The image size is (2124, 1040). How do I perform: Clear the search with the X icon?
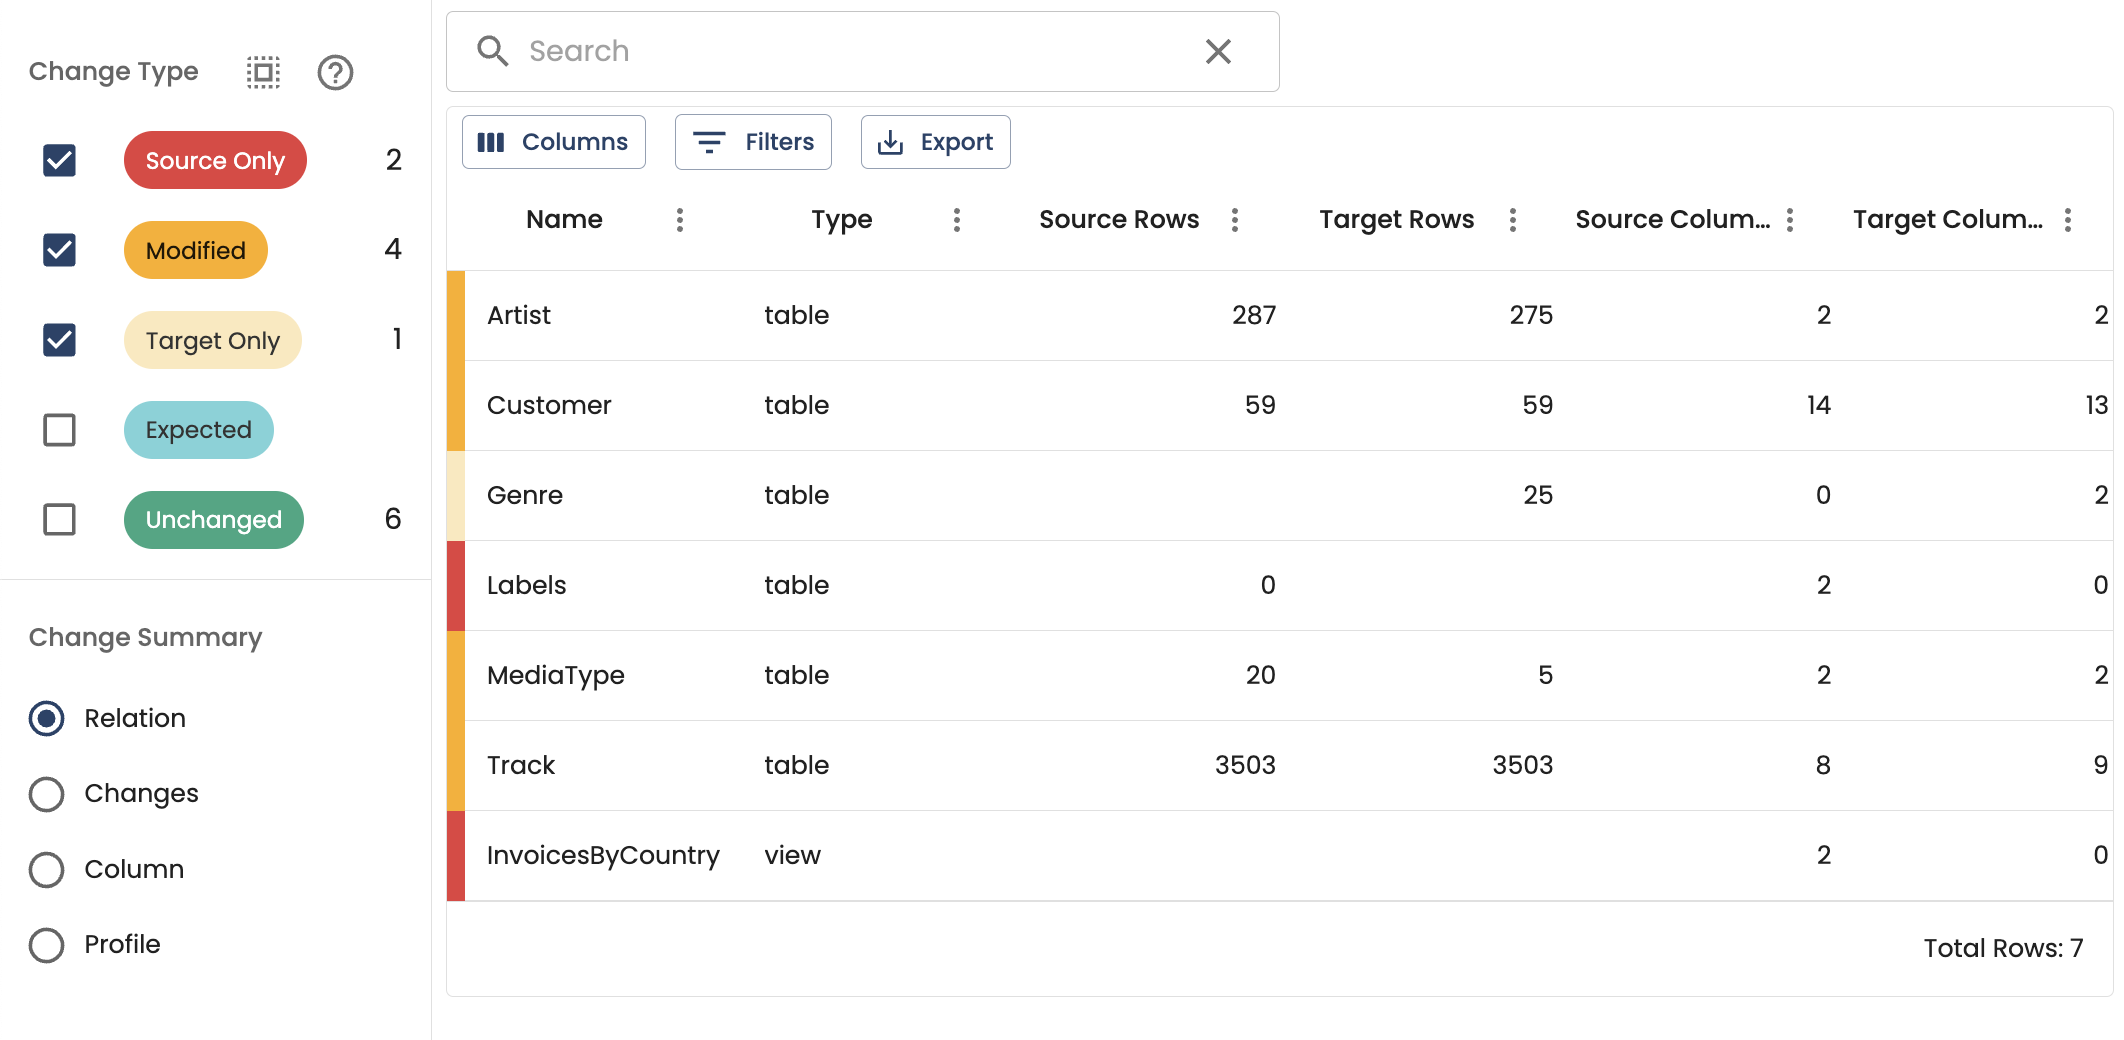pyautogui.click(x=1218, y=51)
